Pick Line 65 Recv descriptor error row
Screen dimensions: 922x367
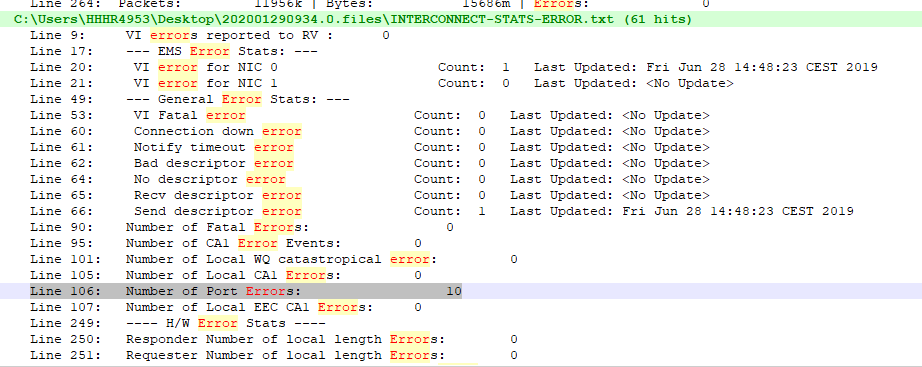point(370,195)
